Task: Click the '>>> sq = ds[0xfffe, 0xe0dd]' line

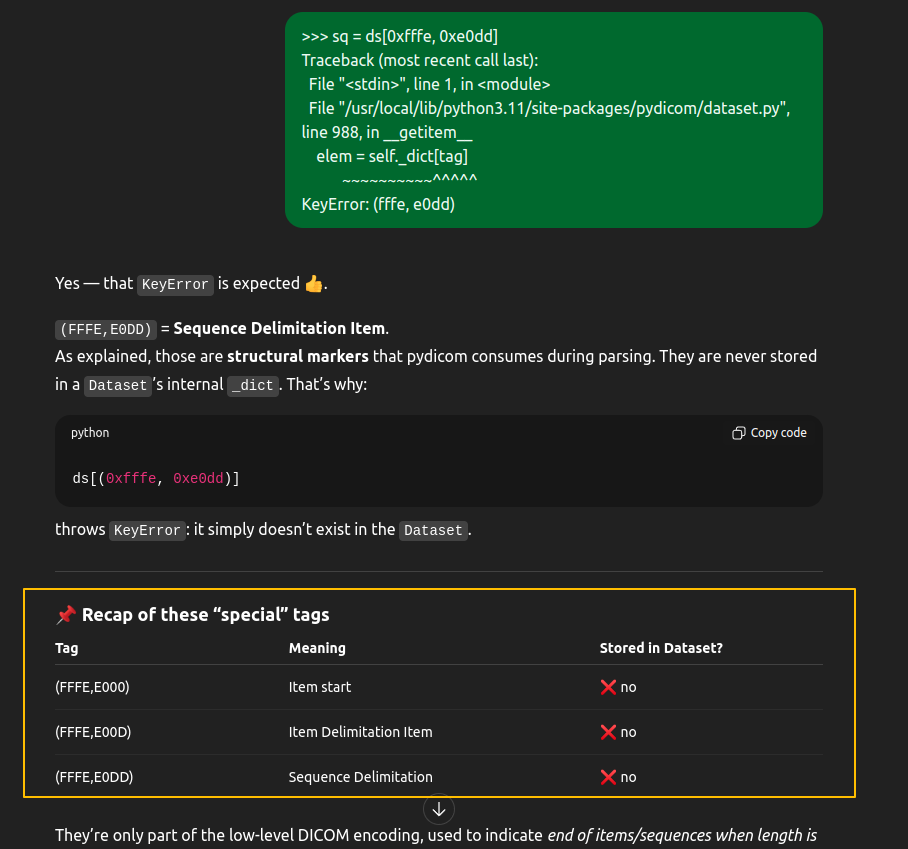Action: tap(400, 36)
